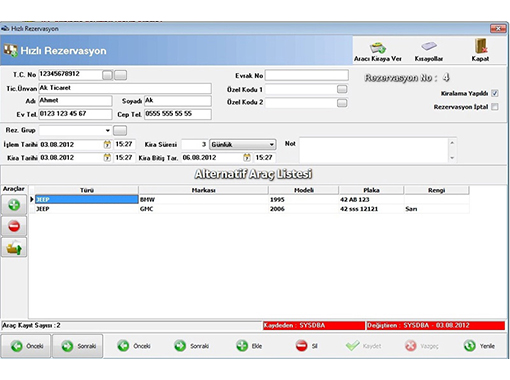Click first Önceki button at bottom left
This screenshot has width=510, height=380.
(26, 346)
